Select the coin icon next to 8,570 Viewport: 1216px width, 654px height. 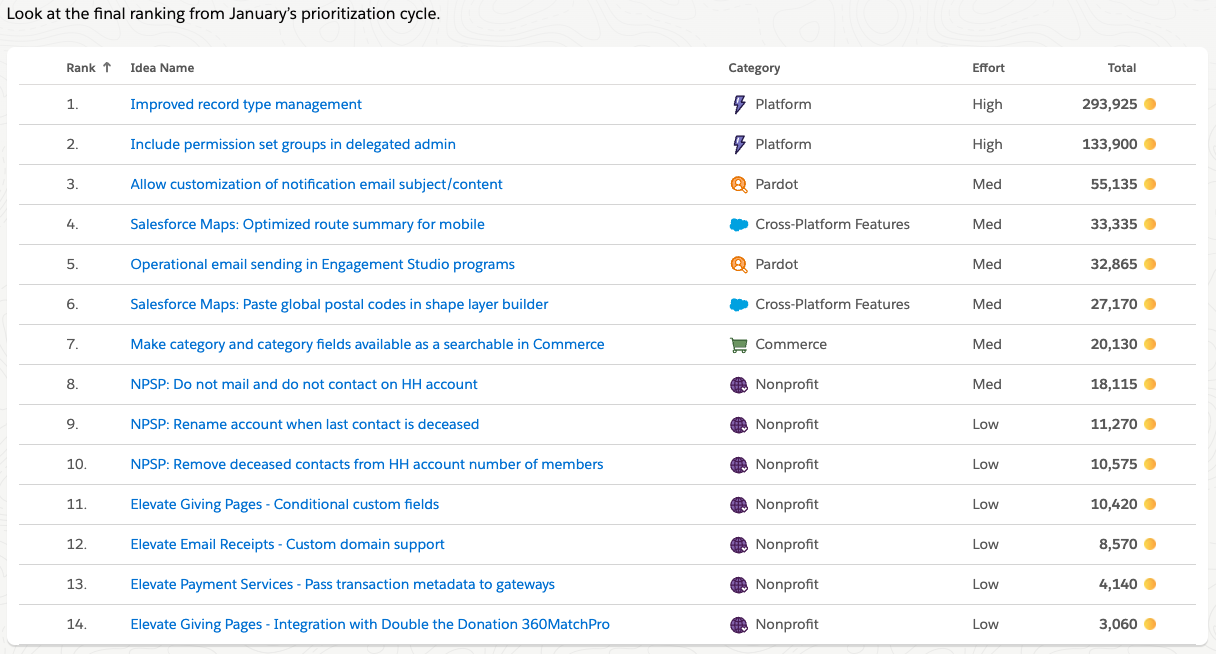click(1150, 544)
